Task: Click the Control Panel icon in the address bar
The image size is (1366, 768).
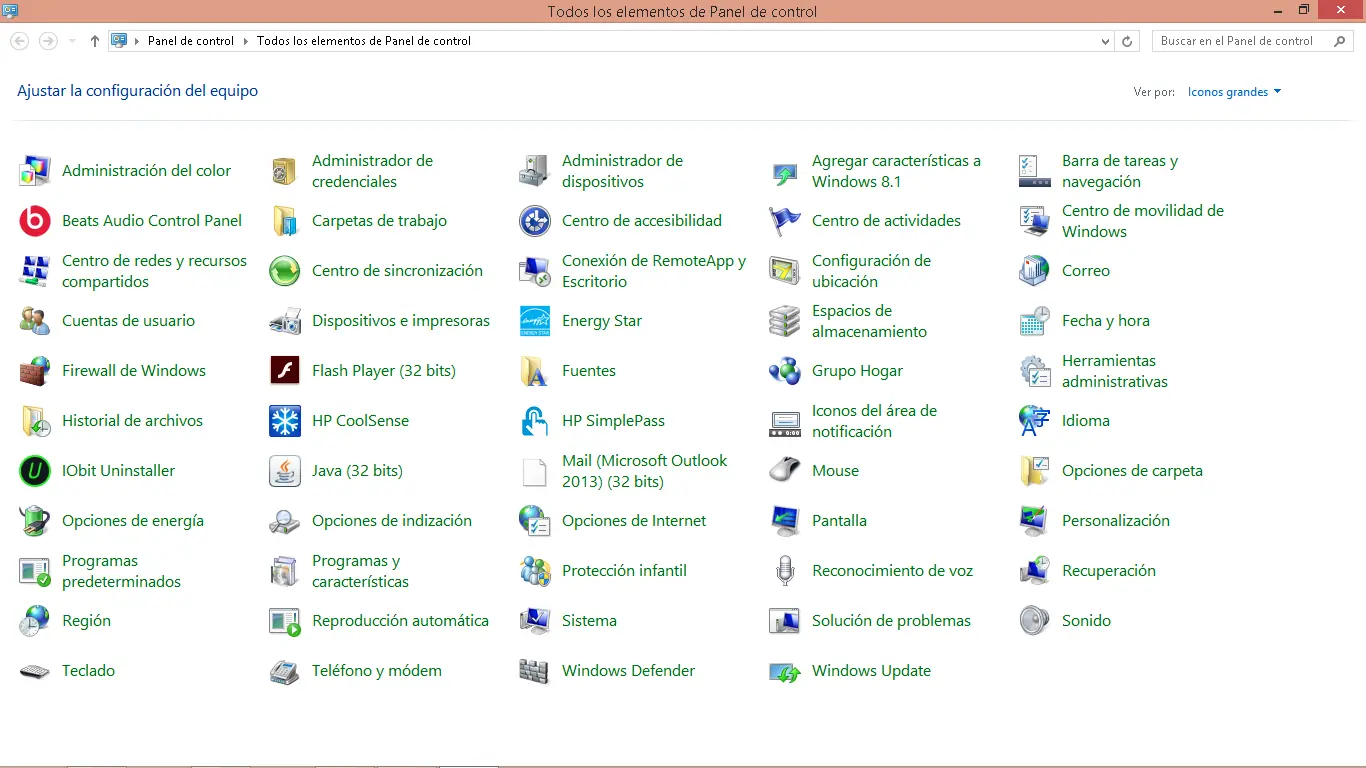Action: [119, 41]
